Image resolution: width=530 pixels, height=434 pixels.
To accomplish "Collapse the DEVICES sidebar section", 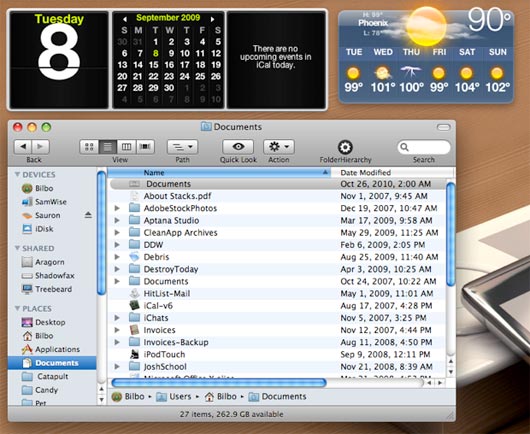I will [17, 174].
